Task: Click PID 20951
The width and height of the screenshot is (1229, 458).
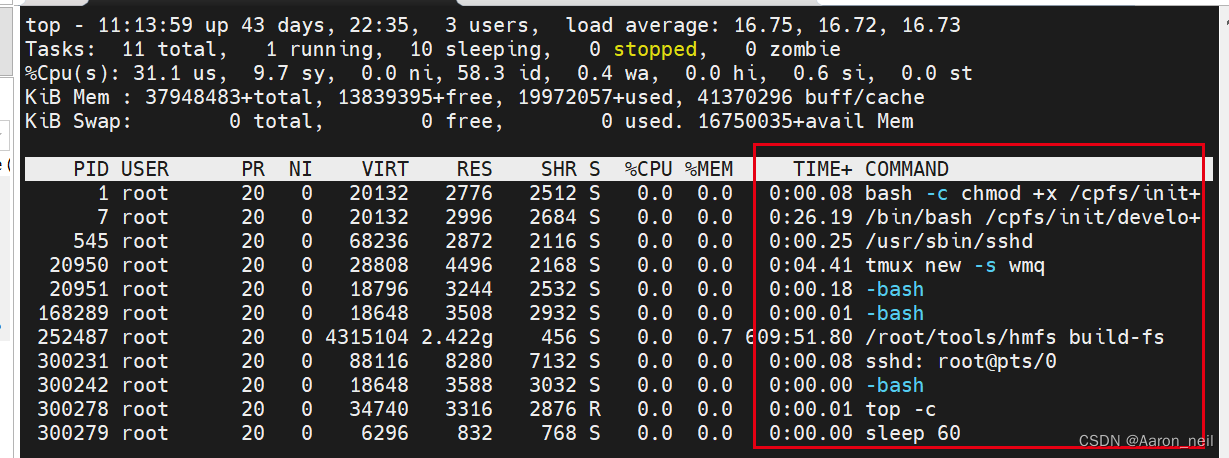Action: (79, 289)
